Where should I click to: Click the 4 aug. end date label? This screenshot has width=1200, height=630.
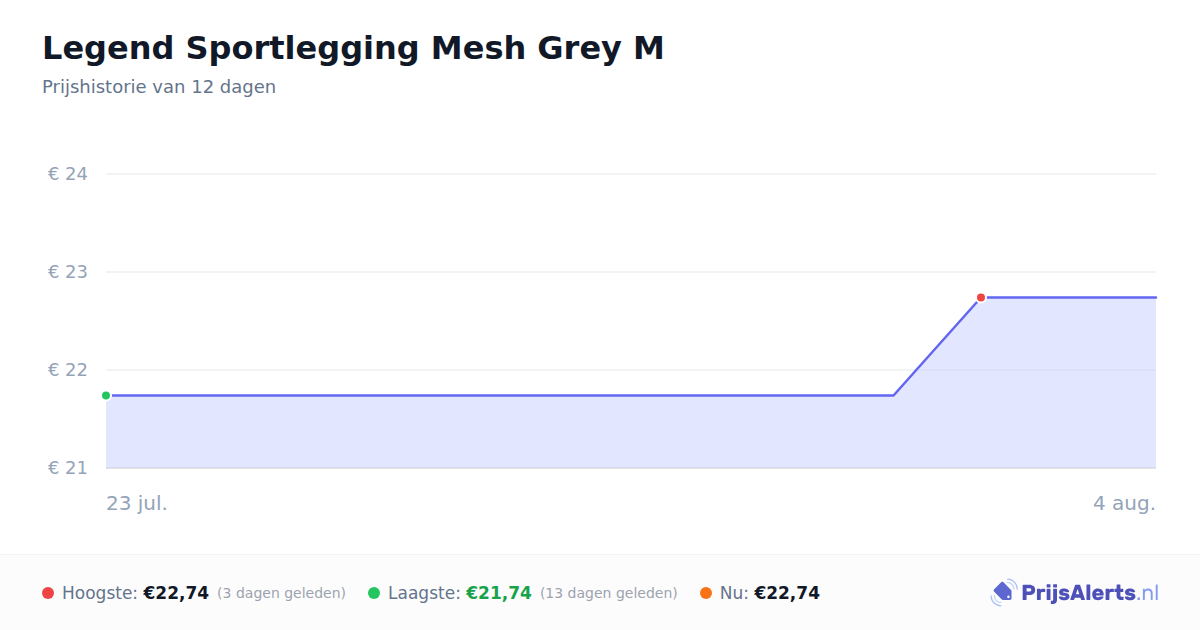(1124, 503)
